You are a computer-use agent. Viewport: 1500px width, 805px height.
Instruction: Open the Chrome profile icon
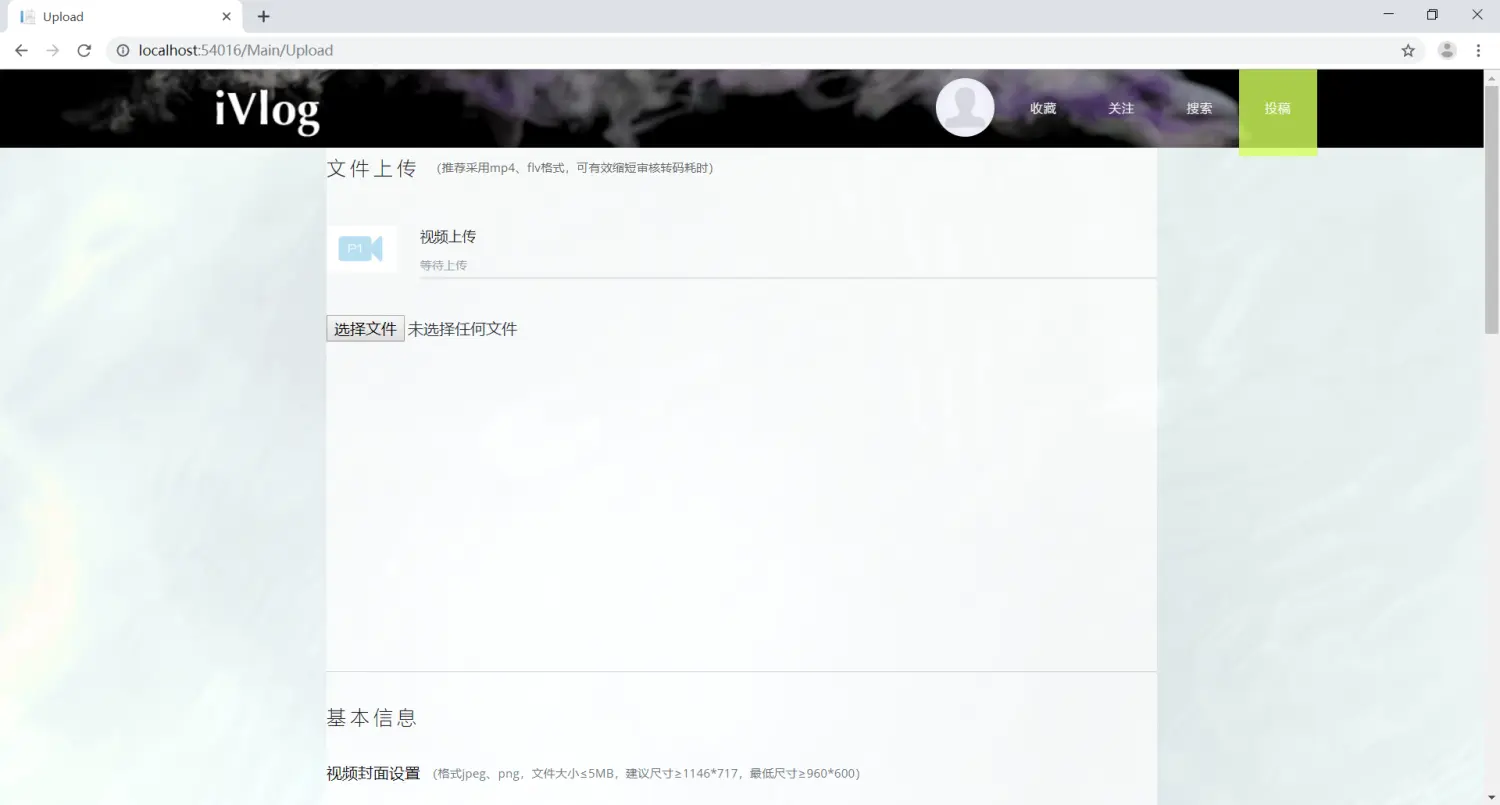click(x=1447, y=50)
